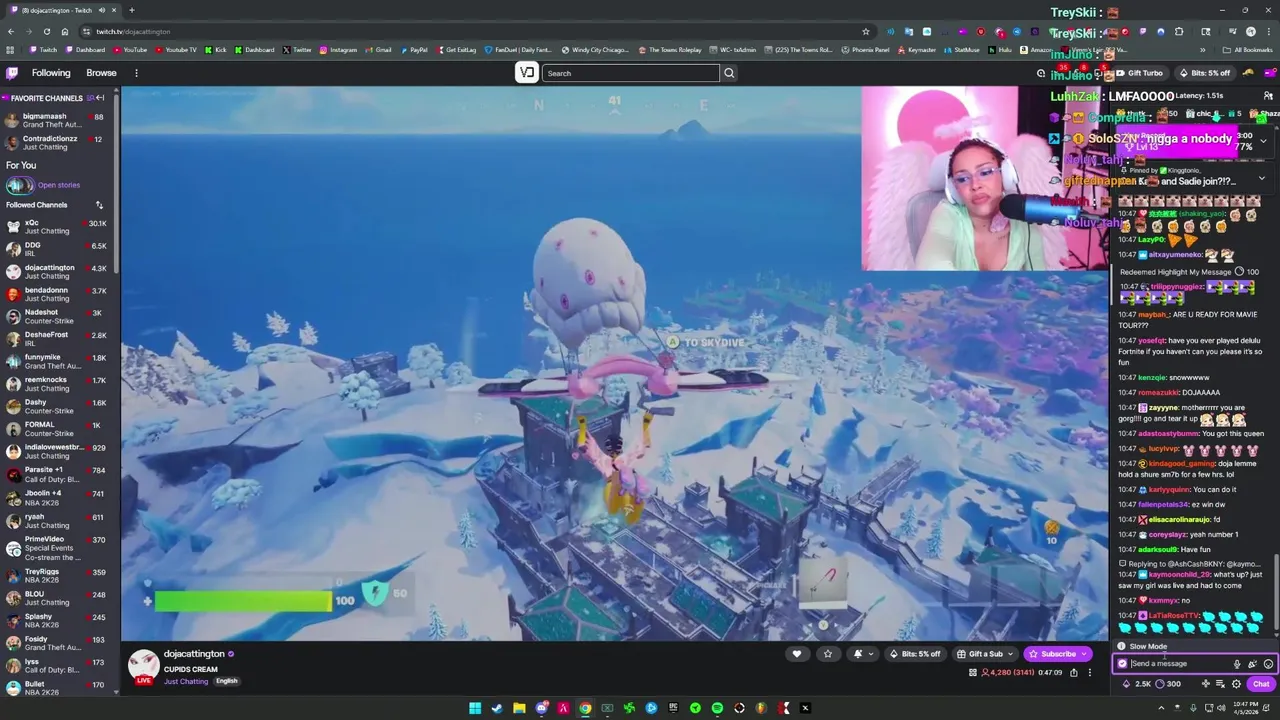This screenshot has height=720, width=1280.
Task: Open the Following tab
Action: [x=51, y=73]
